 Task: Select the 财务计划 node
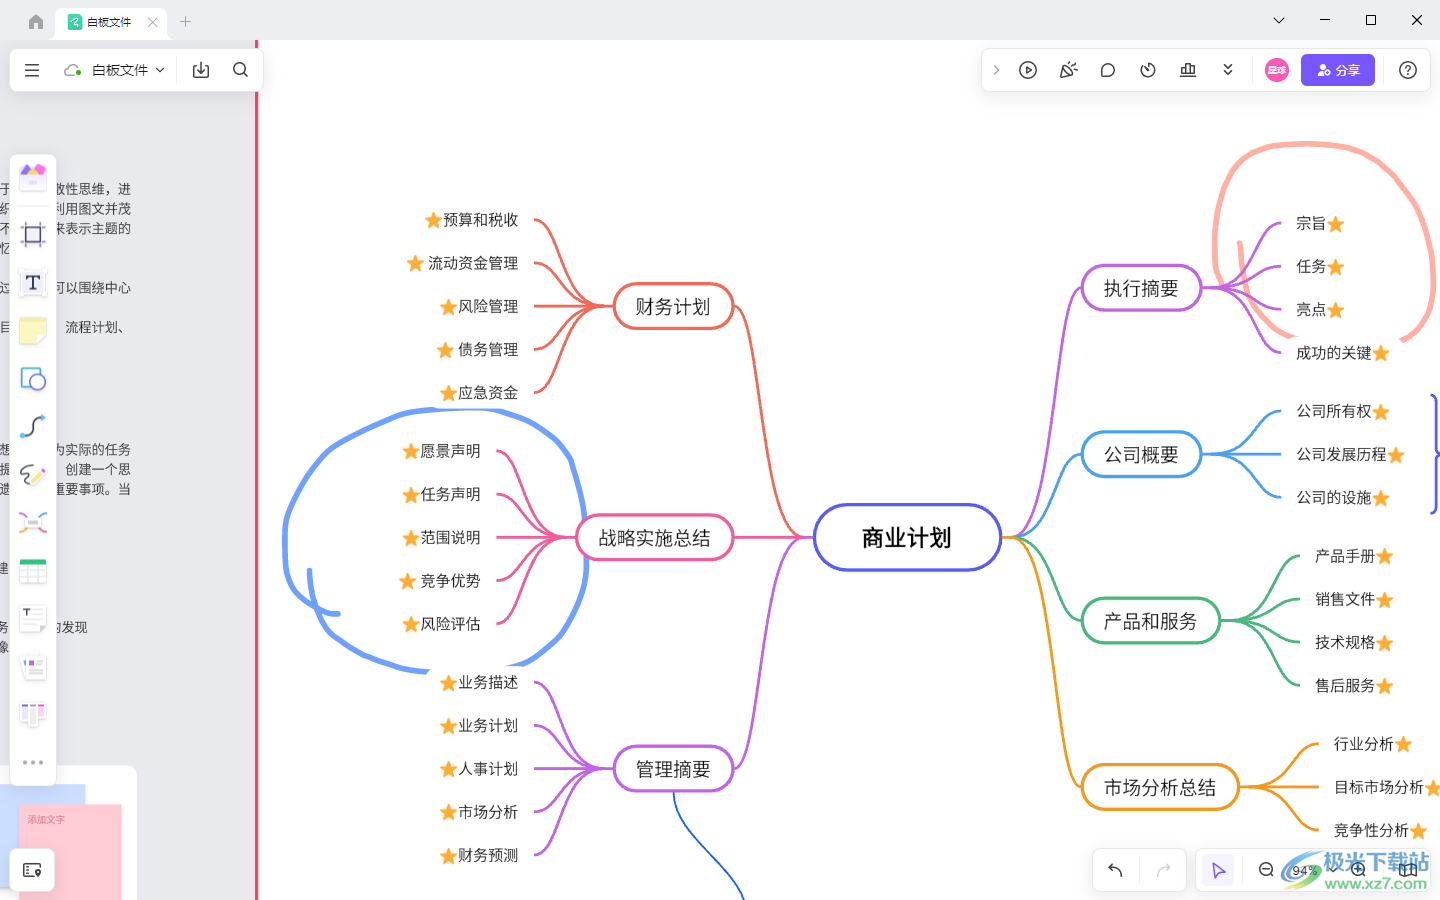pyautogui.click(x=673, y=306)
